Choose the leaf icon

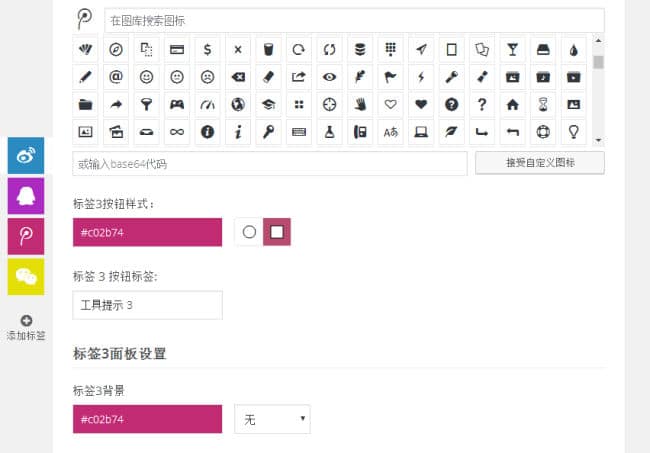(451, 132)
